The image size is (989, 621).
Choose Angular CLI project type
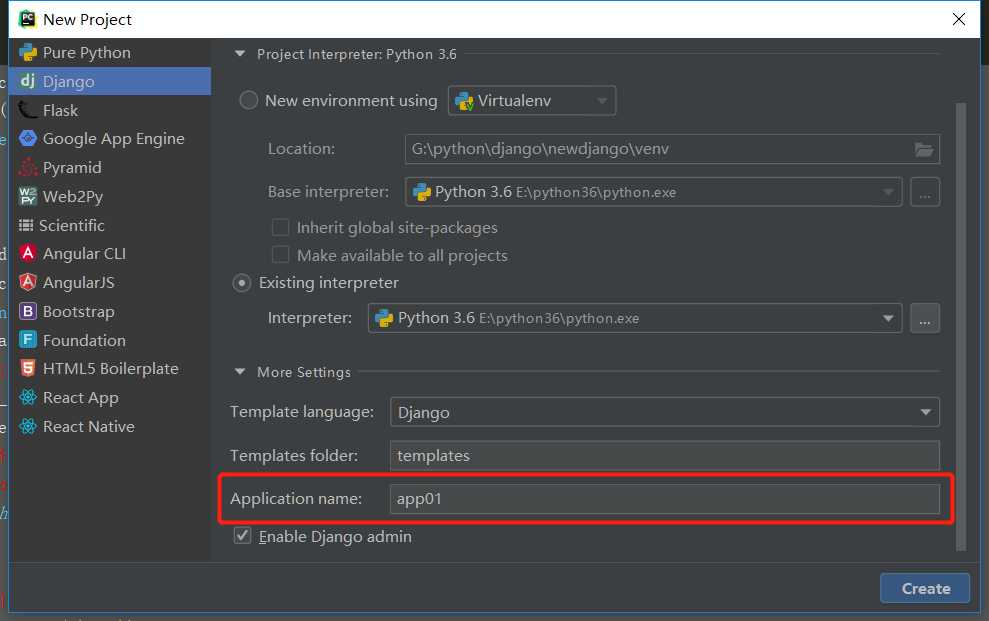click(x=110, y=253)
